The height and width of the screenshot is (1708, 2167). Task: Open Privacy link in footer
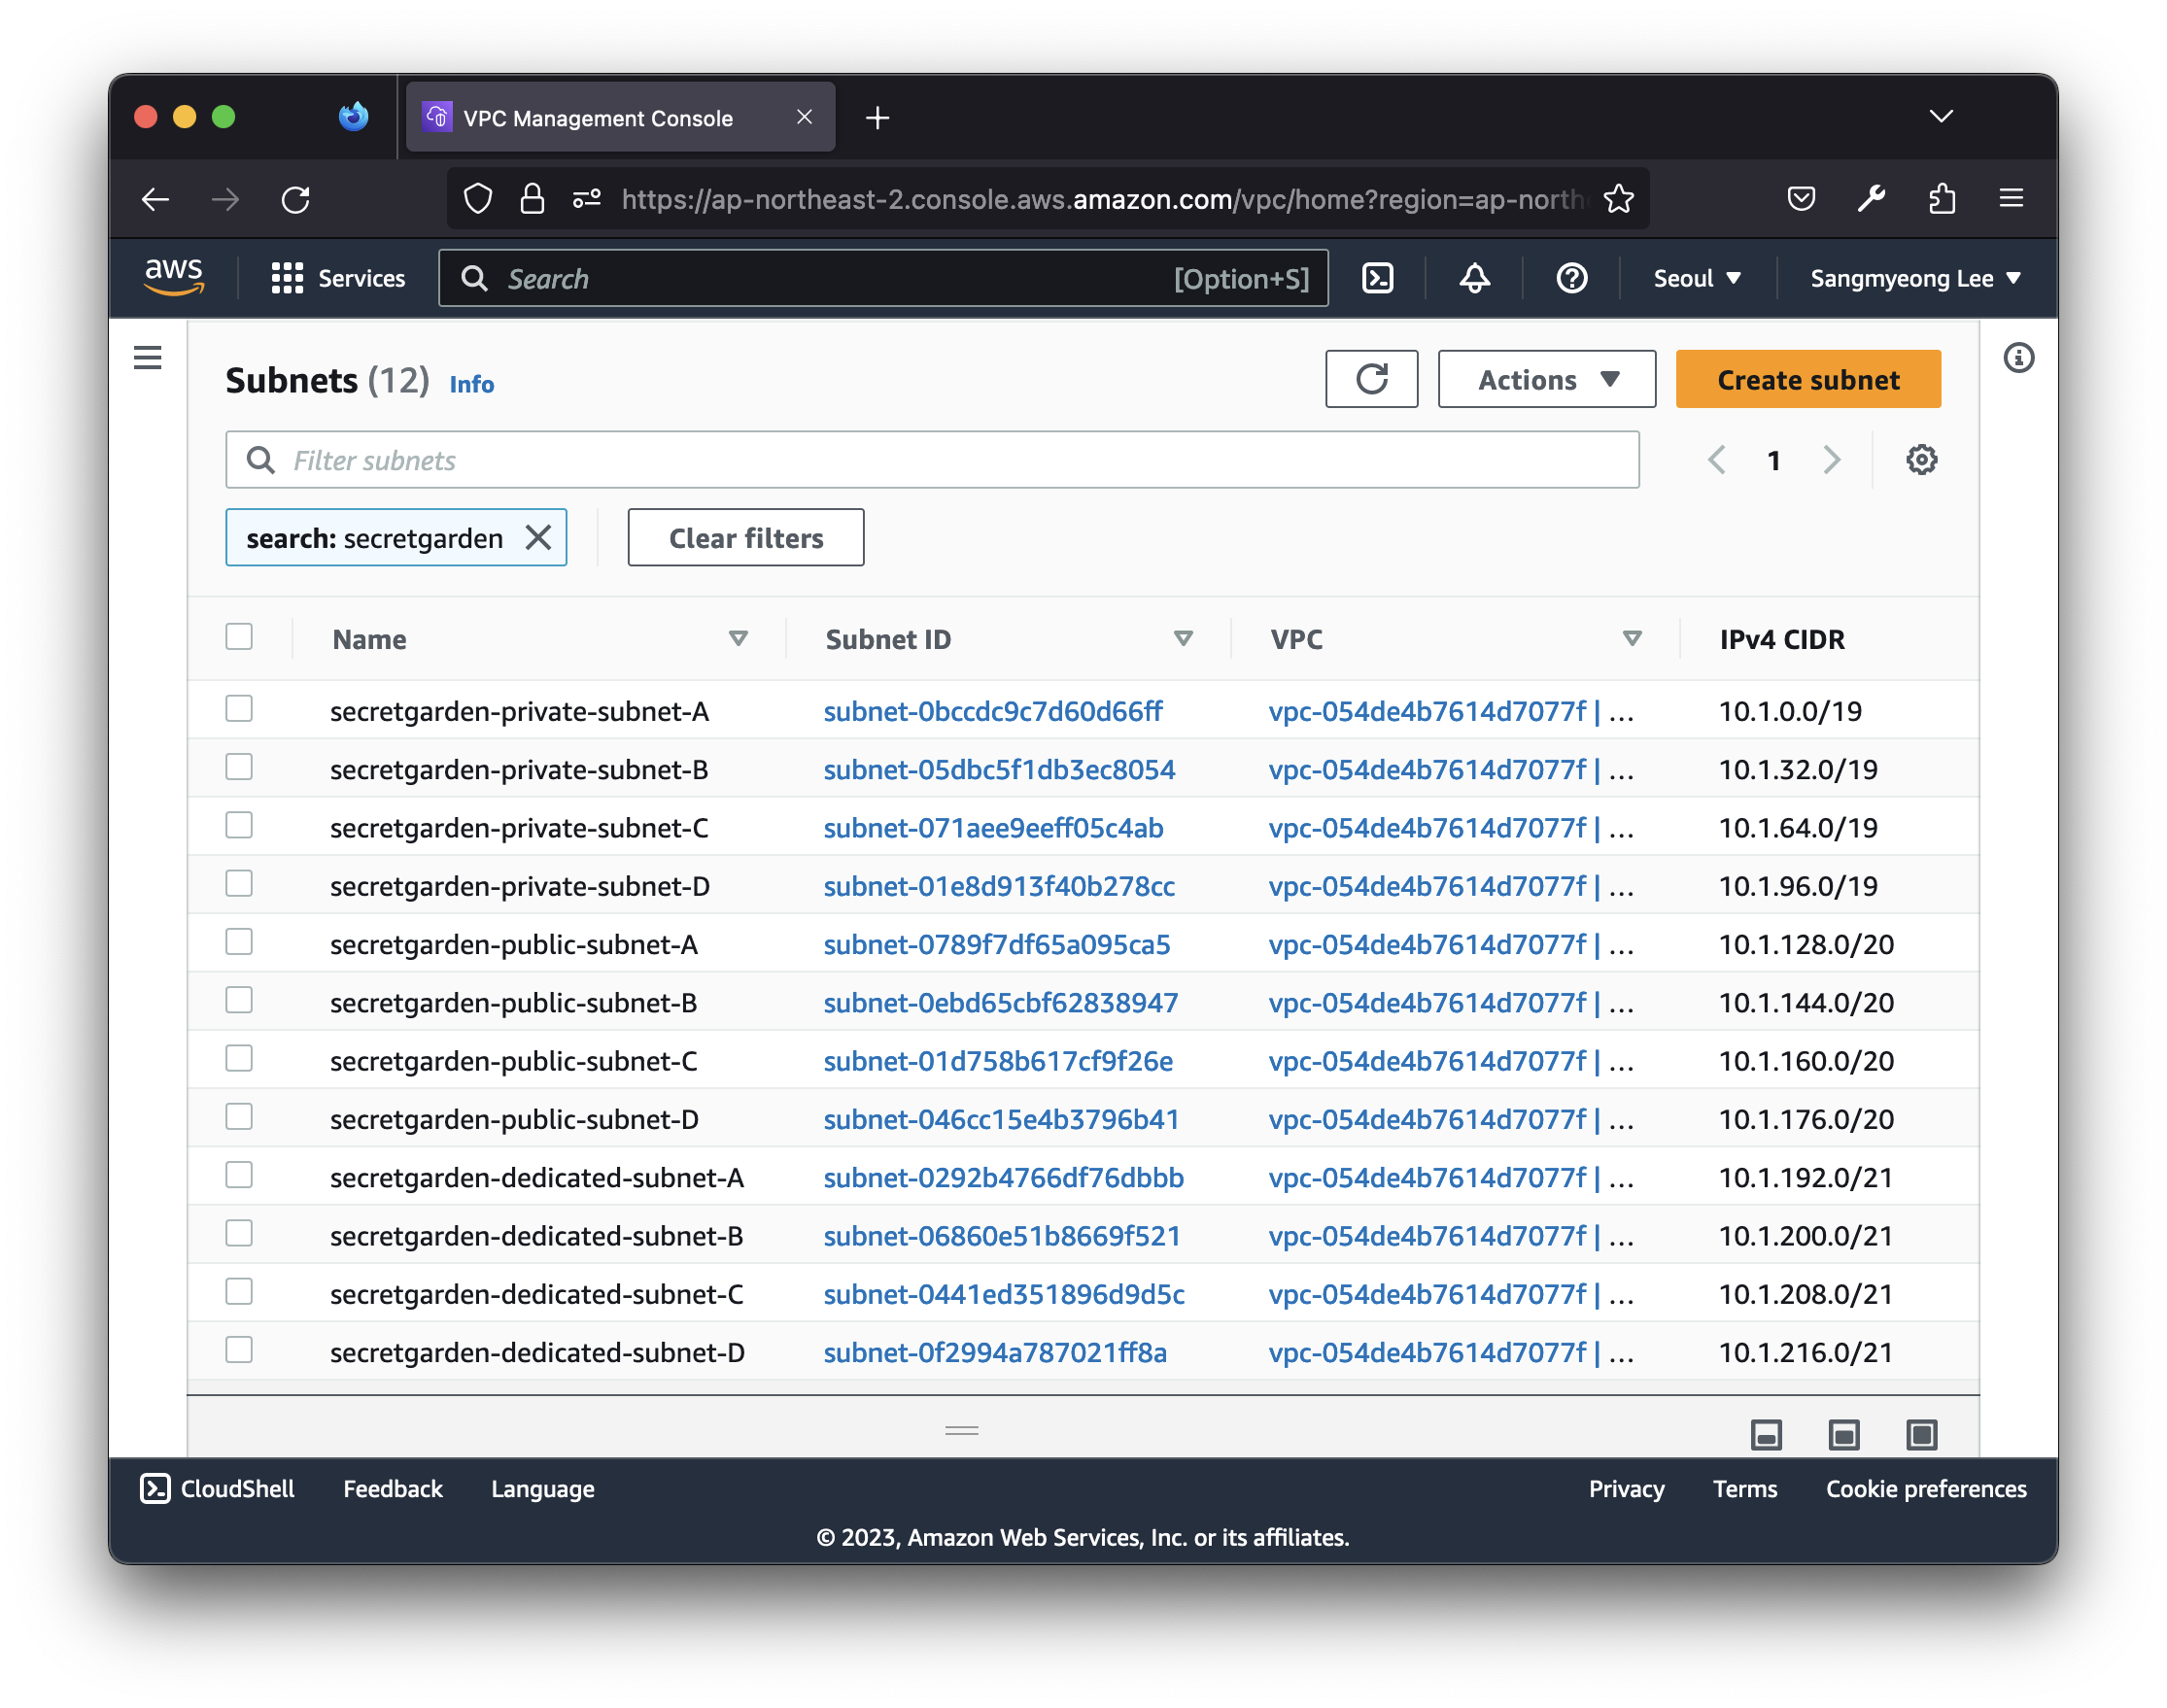point(1626,1489)
